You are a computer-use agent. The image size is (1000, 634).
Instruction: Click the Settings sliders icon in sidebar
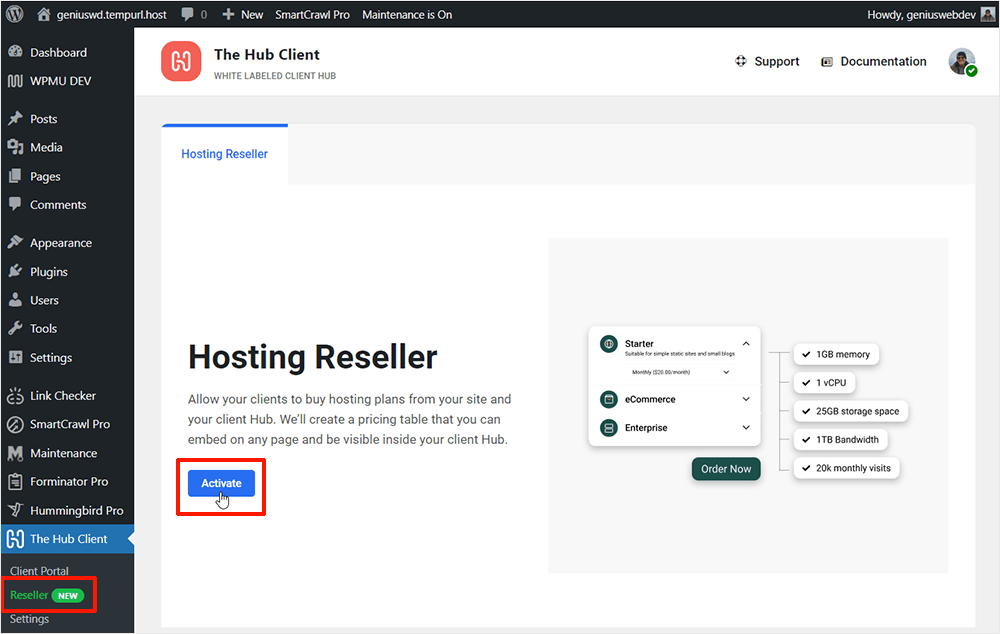15,357
